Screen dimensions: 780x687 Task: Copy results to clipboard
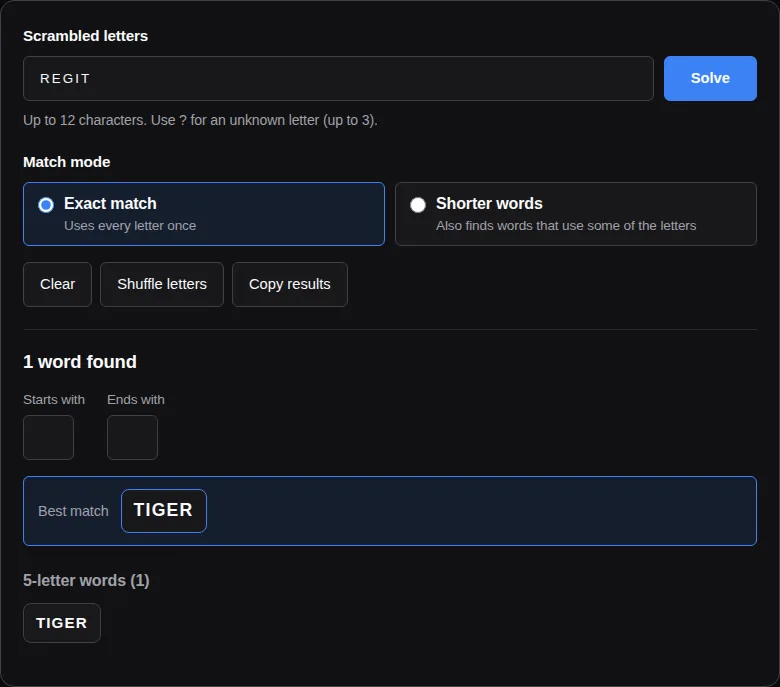290,284
